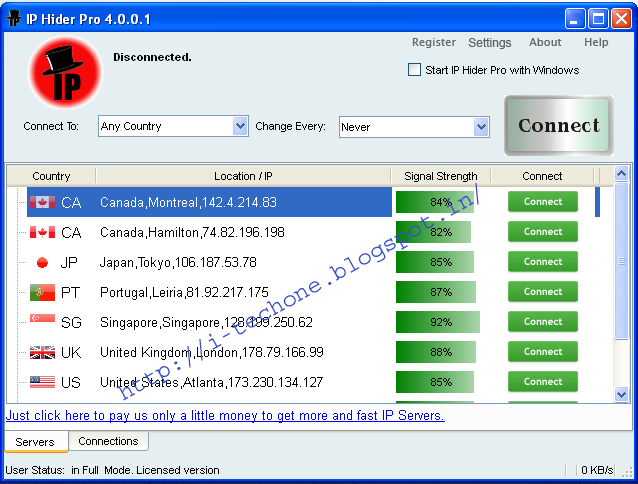Screen dimensions: 638x484
Task: Click the SG country code text
Action: pyautogui.click(x=71, y=323)
